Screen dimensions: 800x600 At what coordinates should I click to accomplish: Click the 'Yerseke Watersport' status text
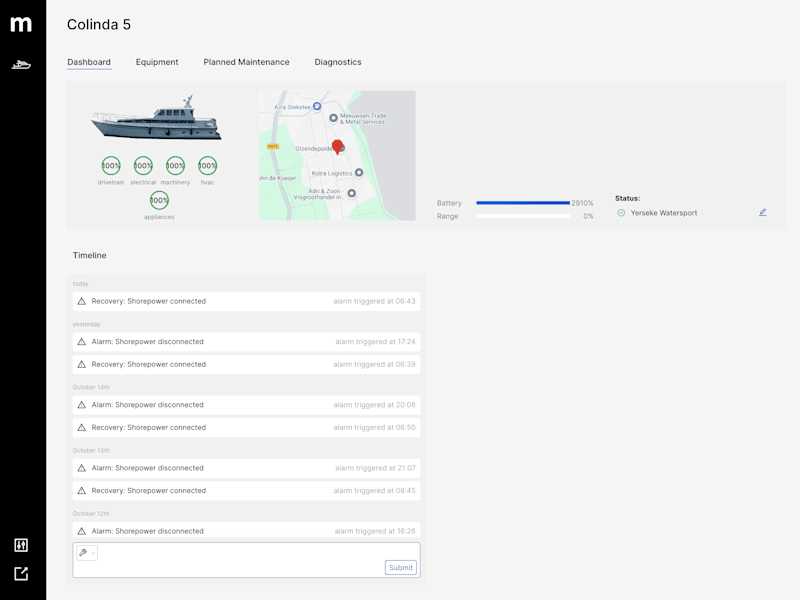coord(664,213)
